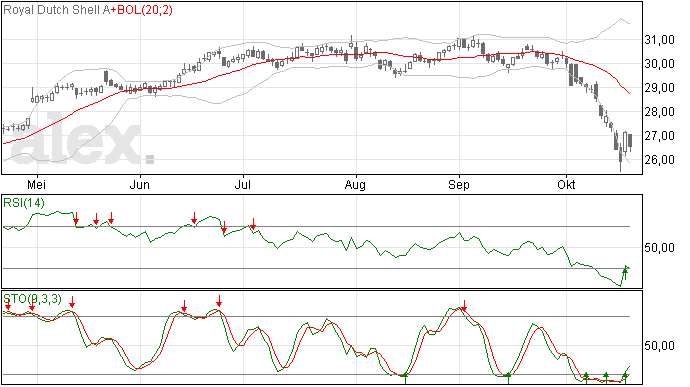The image size is (690, 387).
Task: Click the 'STO(9,3,3)' panel label
Action: coord(33,299)
